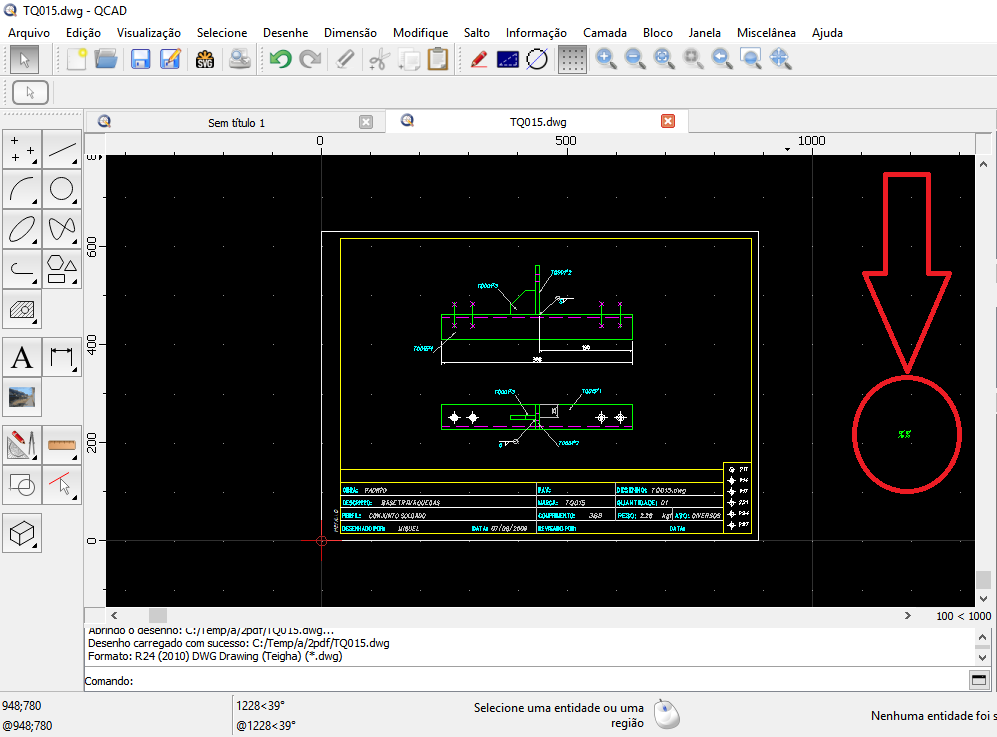The image size is (997, 737).
Task: Open the Edição menu
Action: (x=83, y=32)
